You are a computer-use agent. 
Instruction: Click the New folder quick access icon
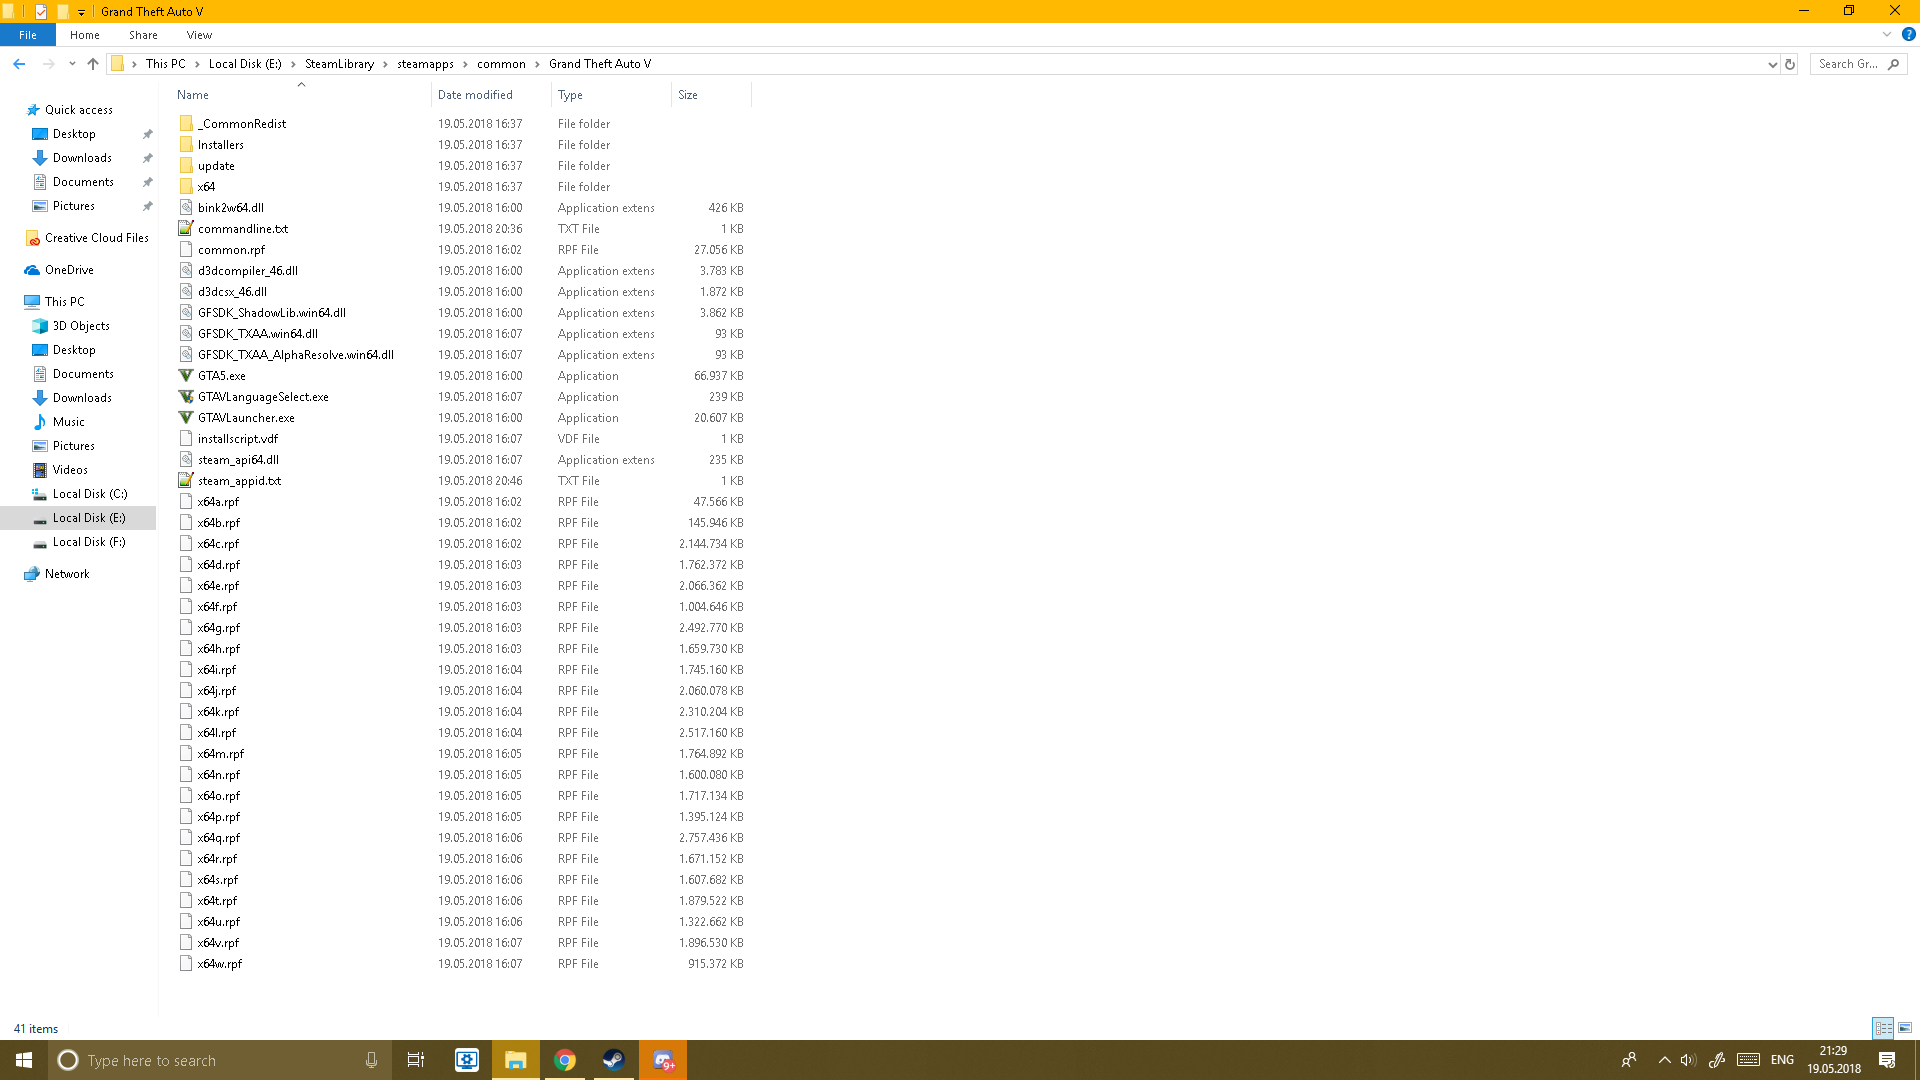tap(62, 11)
